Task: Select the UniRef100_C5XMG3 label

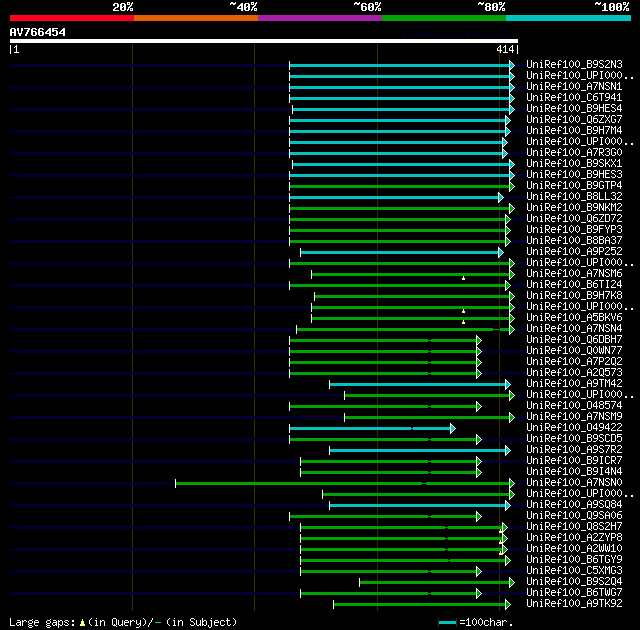Action: tap(574, 571)
